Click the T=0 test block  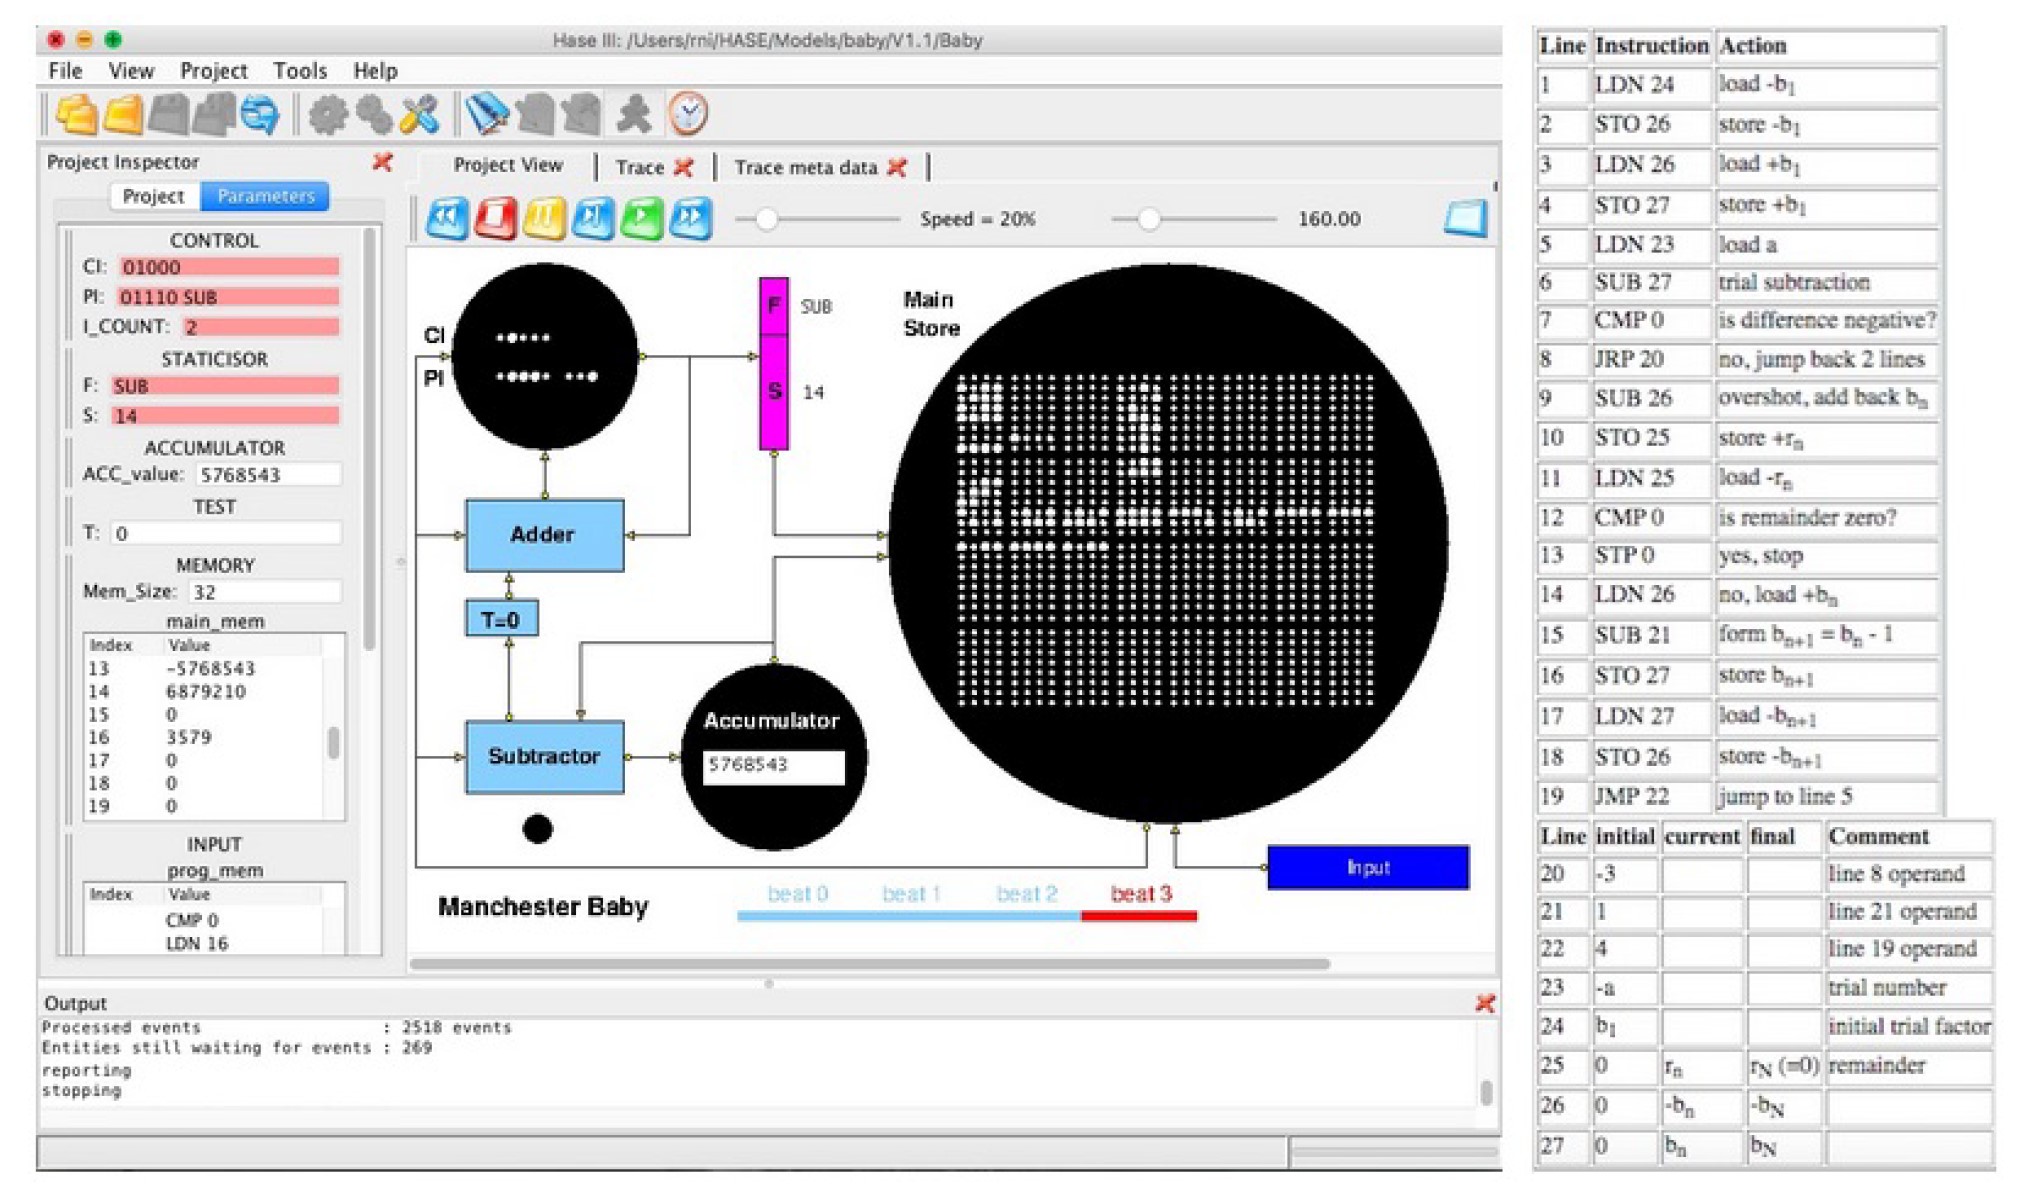501,619
